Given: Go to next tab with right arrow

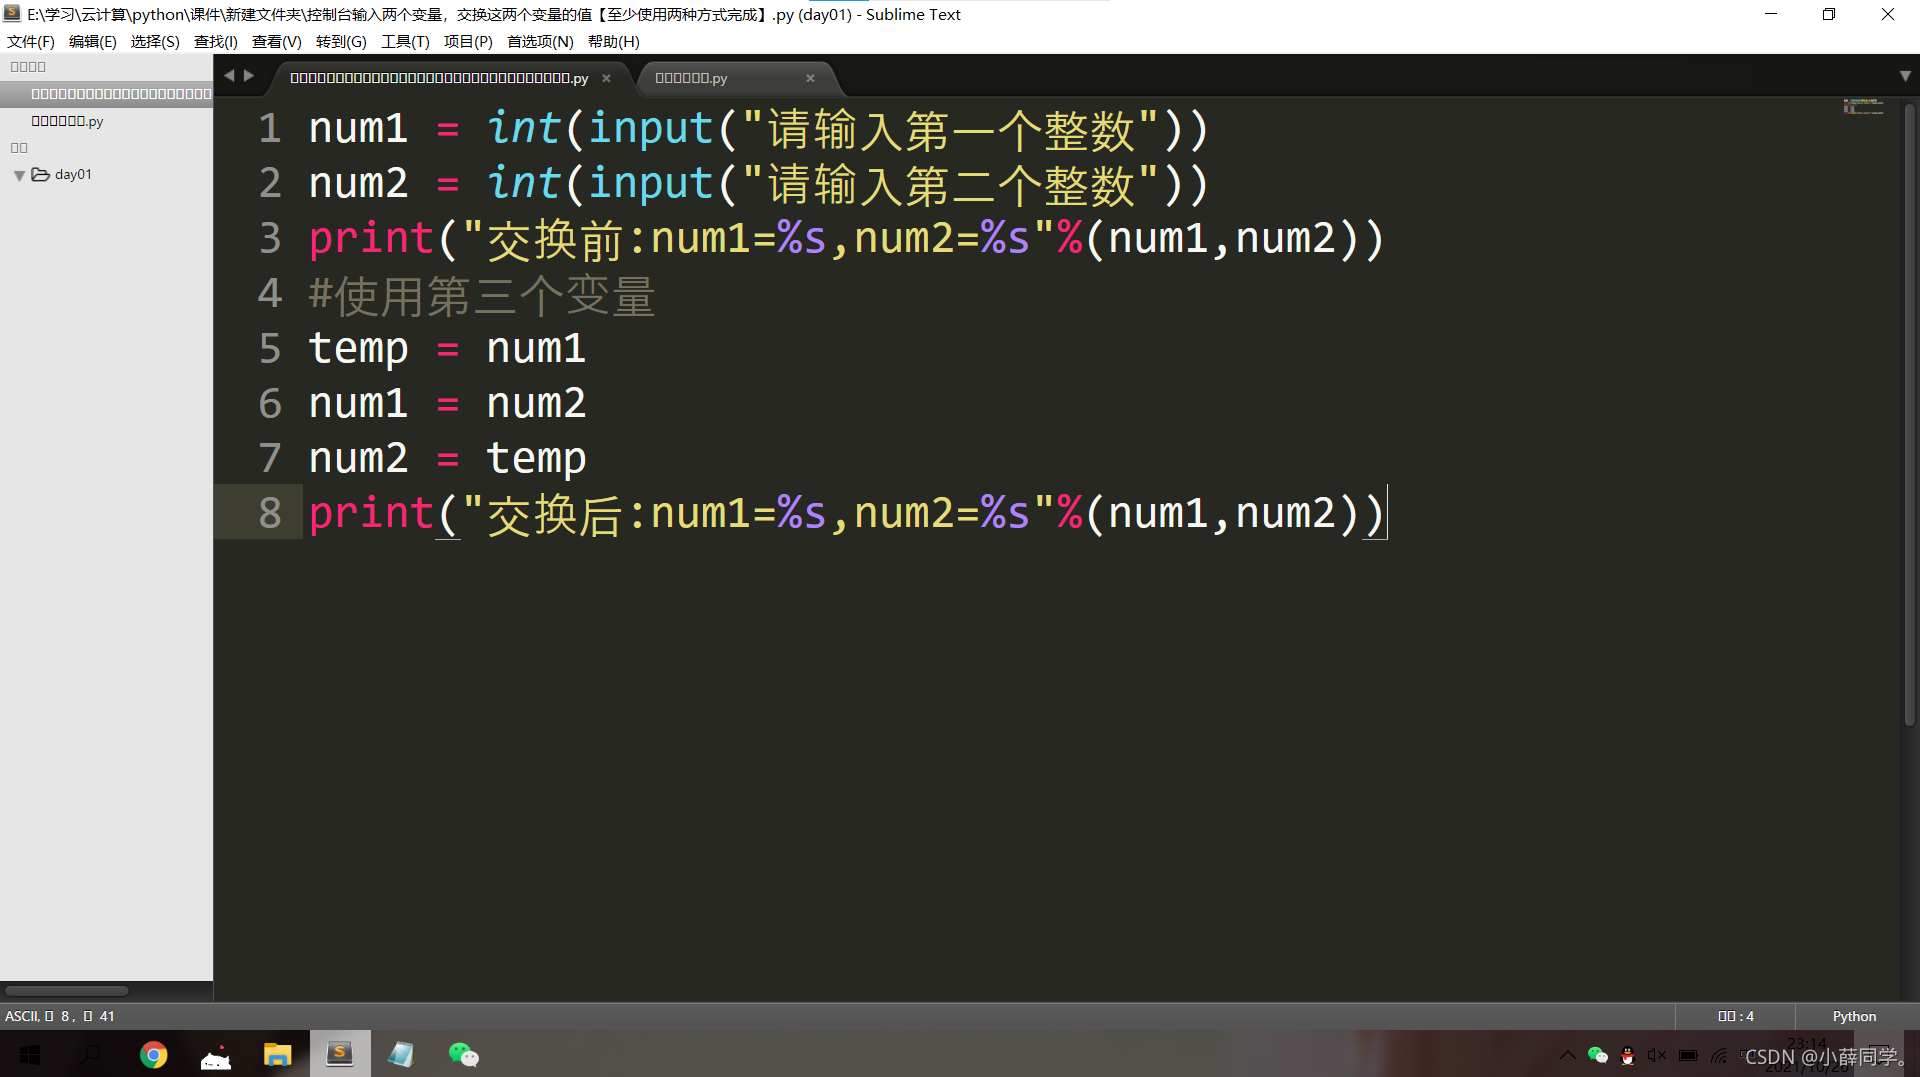Looking at the screenshot, I should point(249,76).
